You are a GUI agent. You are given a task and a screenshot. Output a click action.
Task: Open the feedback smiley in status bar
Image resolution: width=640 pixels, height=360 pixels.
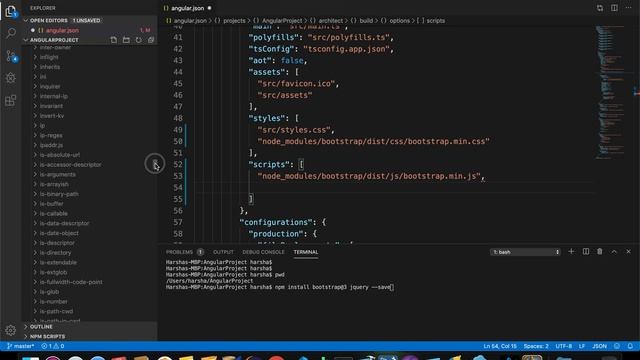[x=617, y=346]
